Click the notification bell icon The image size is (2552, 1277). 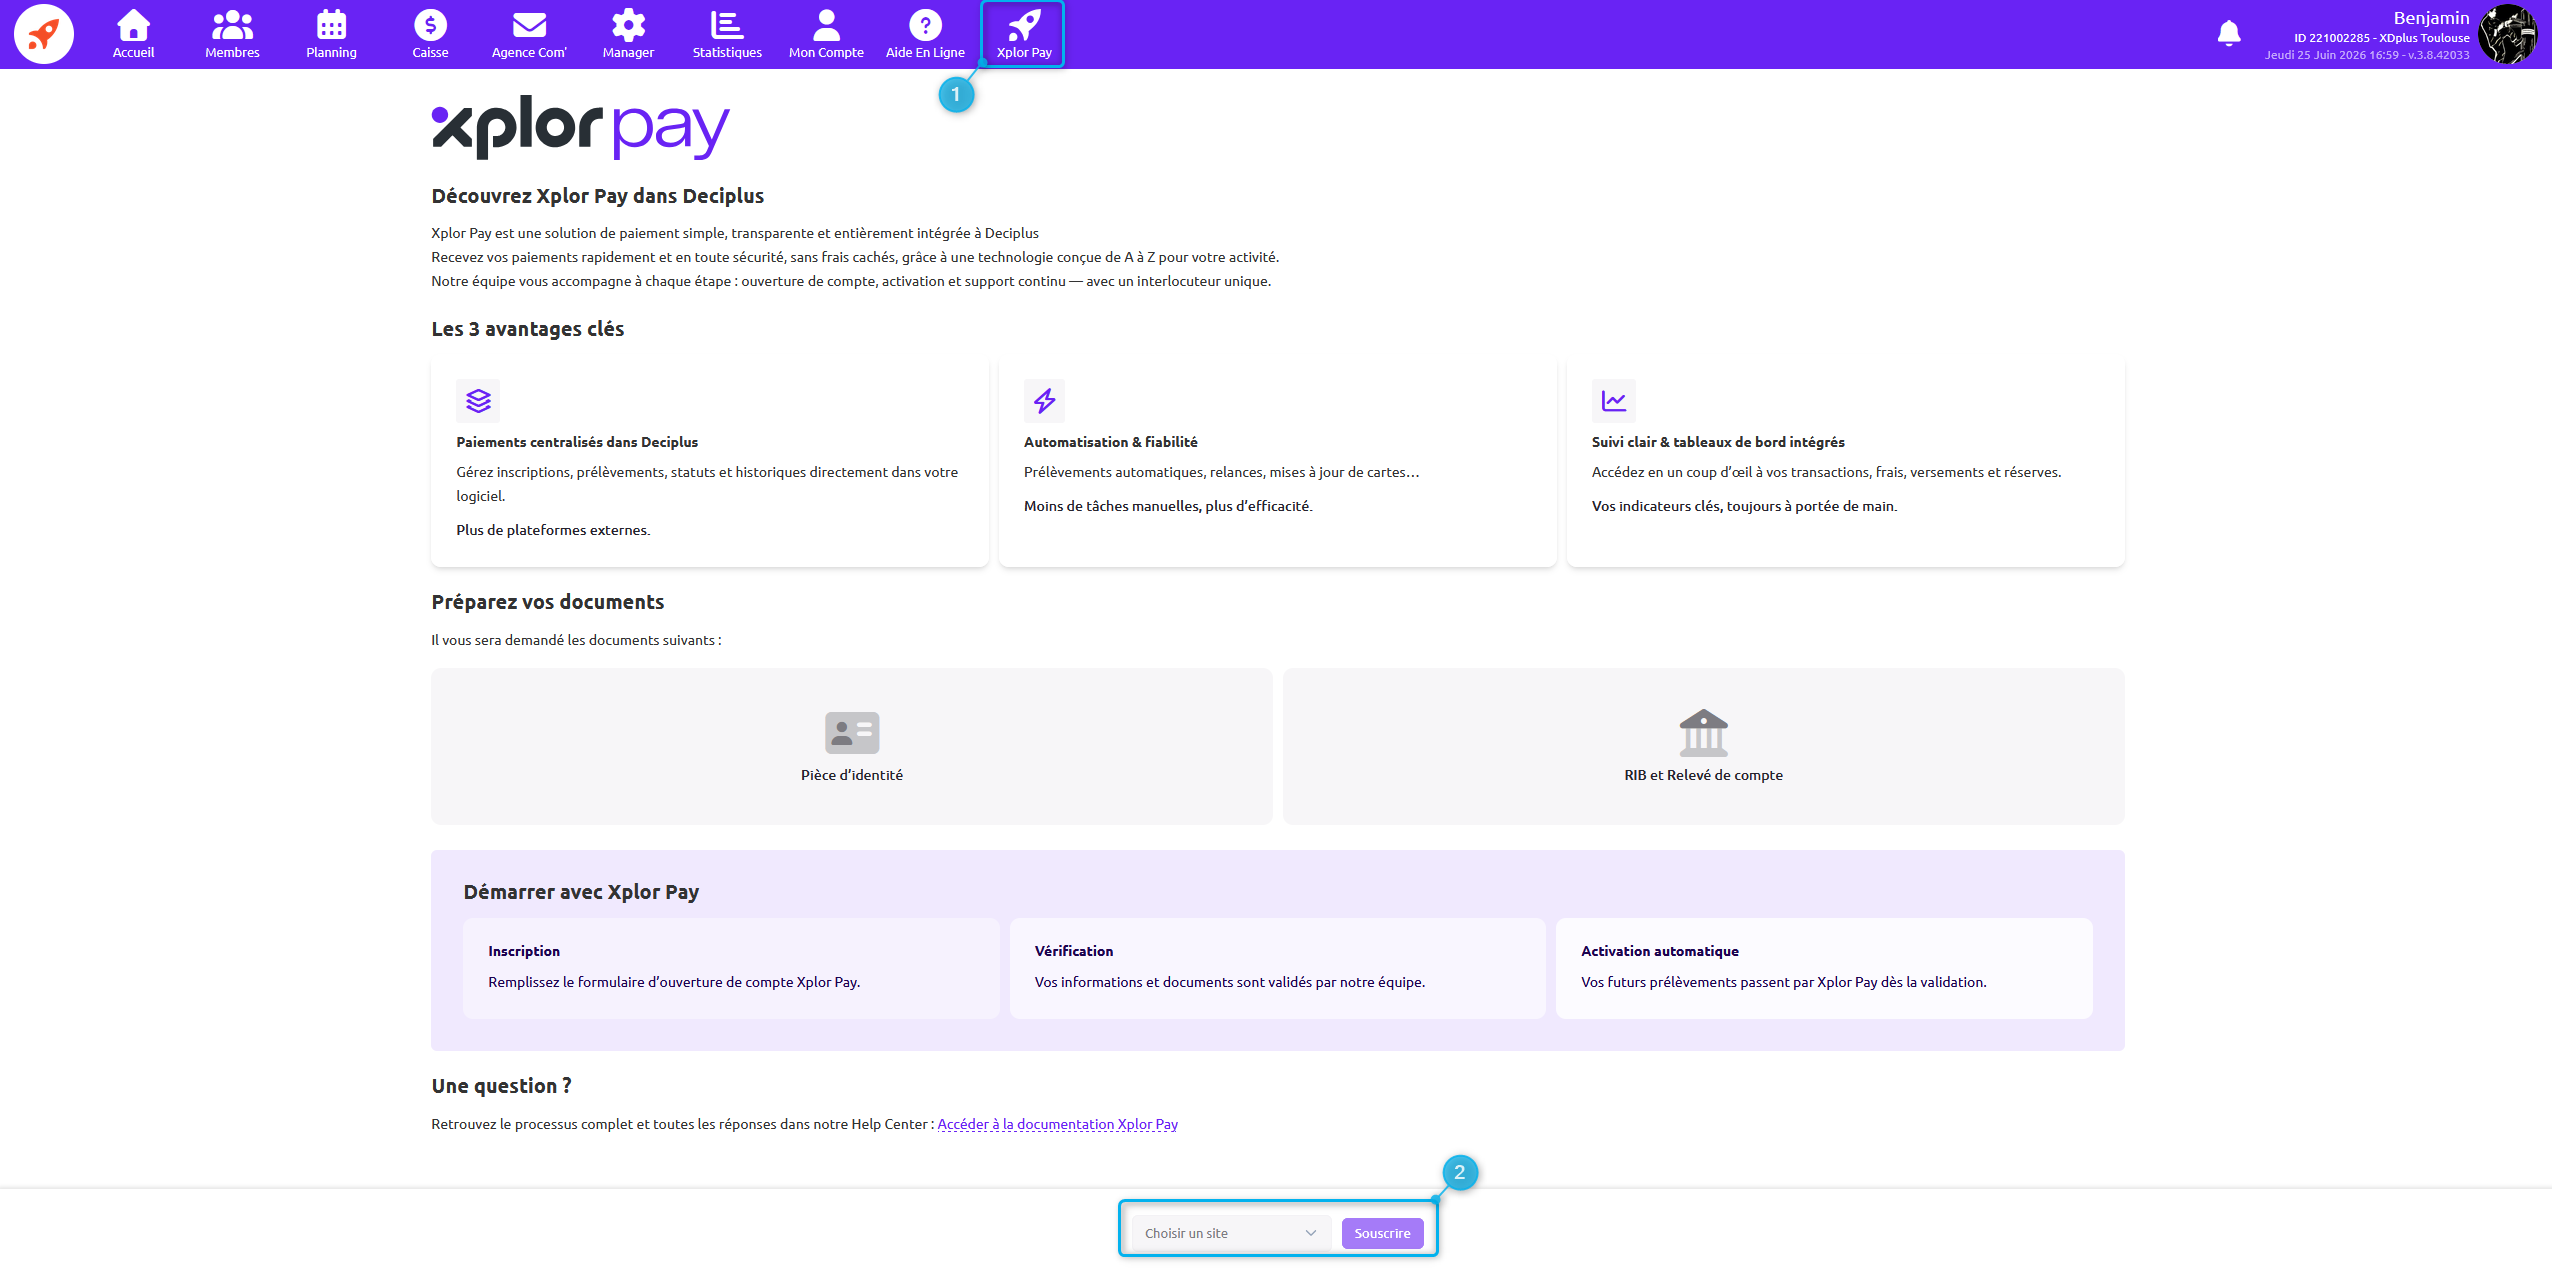pos(2229,33)
